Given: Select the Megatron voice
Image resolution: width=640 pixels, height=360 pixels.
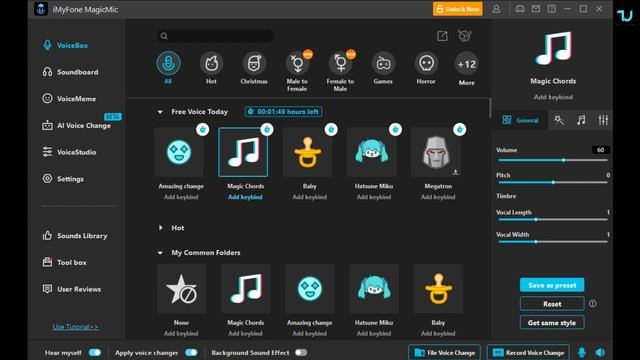Looking at the screenshot, I should pyautogui.click(x=436, y=152).
